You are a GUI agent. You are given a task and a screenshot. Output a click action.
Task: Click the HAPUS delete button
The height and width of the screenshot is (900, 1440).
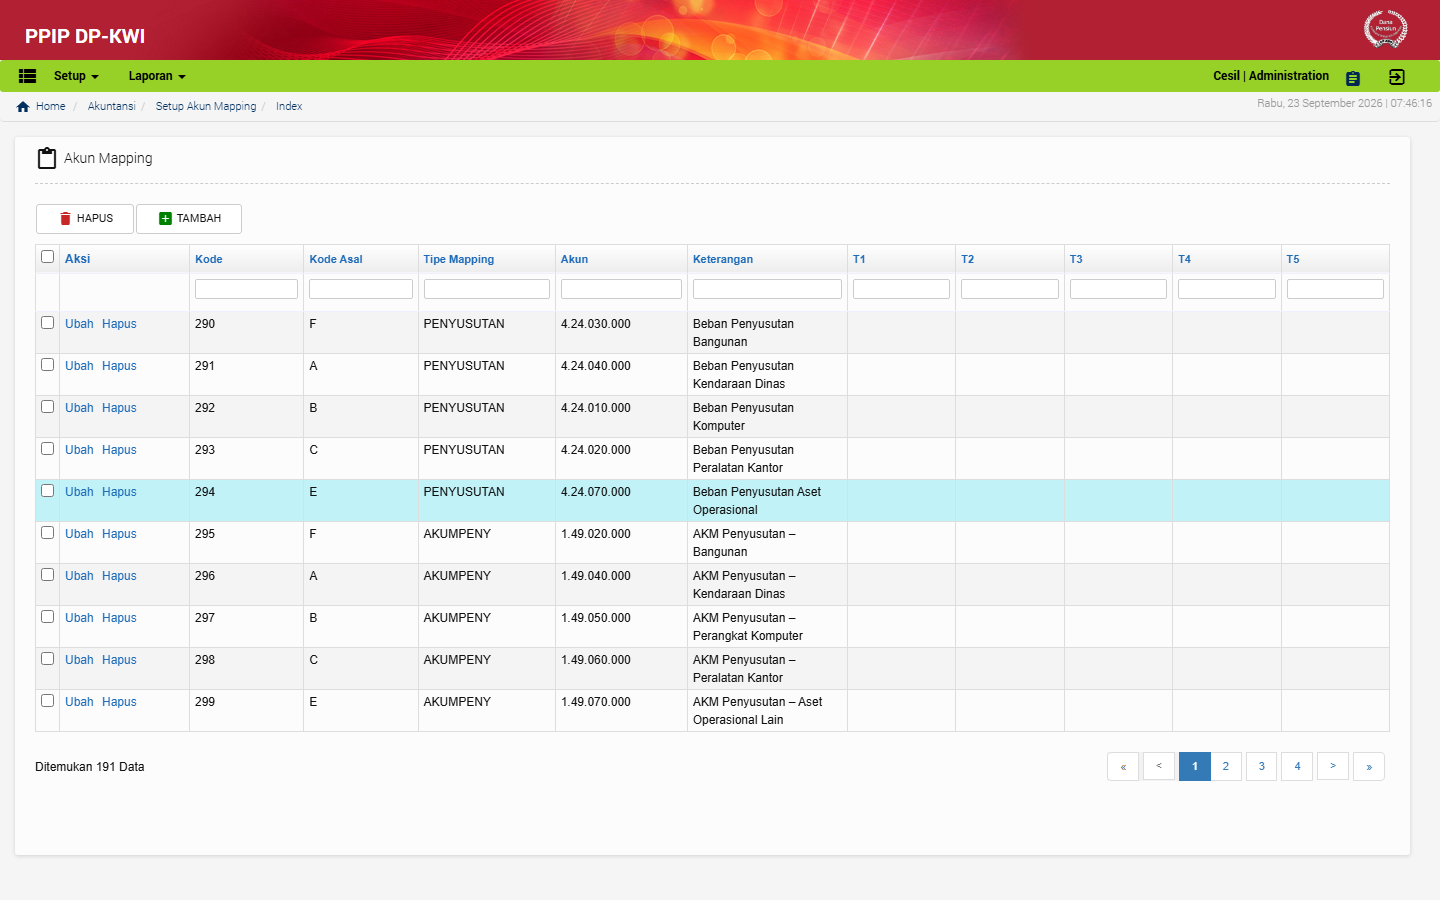pos(85,219)
